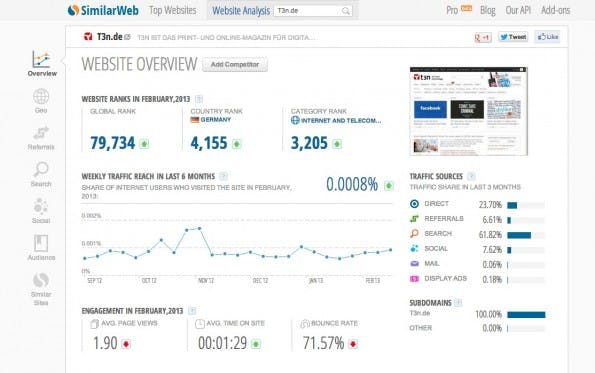
Task: Click the chart peak point near NOV'12
Action: click(199, 228)
